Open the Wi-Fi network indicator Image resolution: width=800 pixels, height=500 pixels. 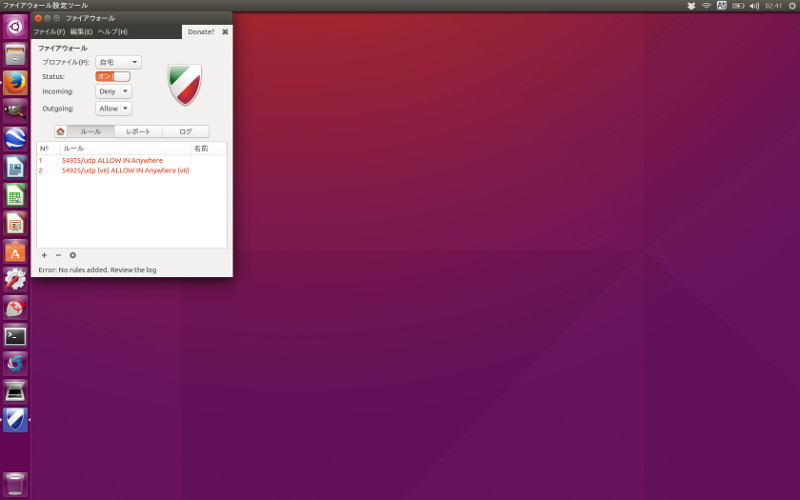pos(707,6)
